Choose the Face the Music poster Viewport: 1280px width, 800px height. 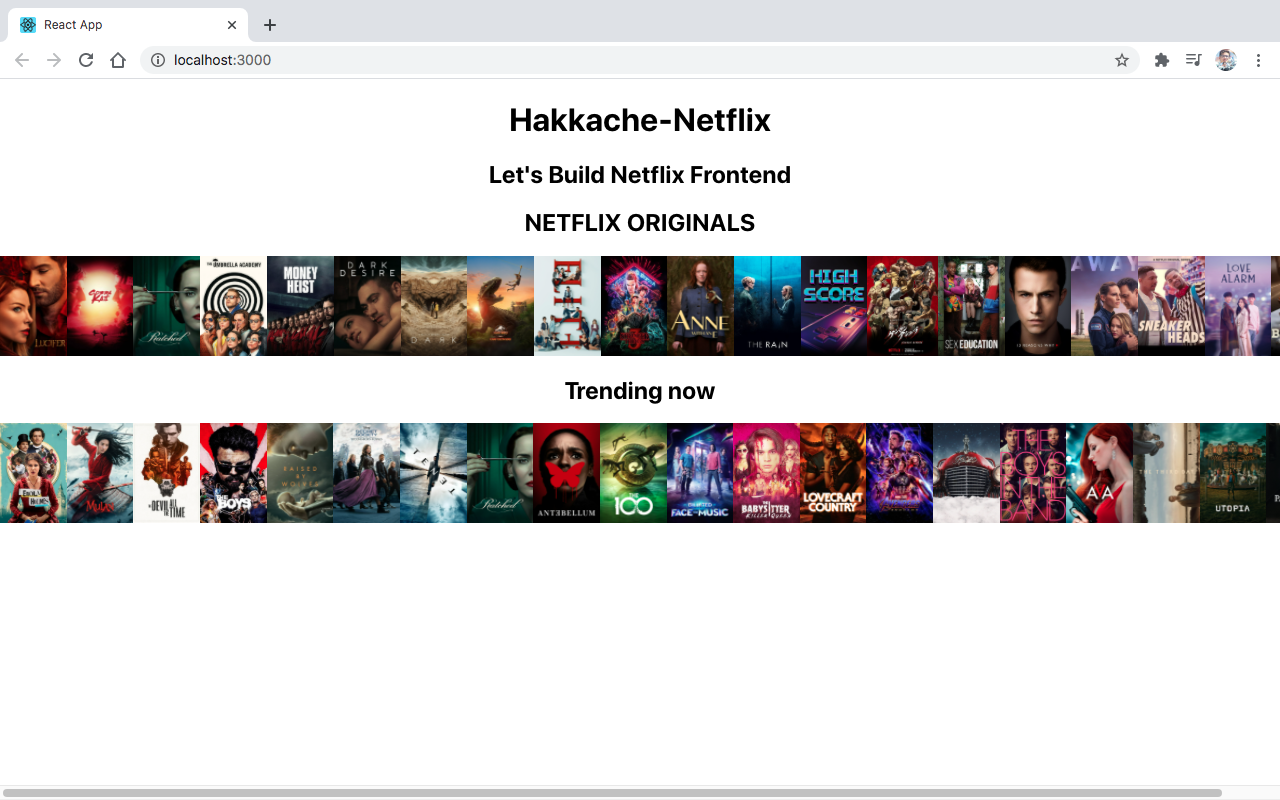point(700,473)
